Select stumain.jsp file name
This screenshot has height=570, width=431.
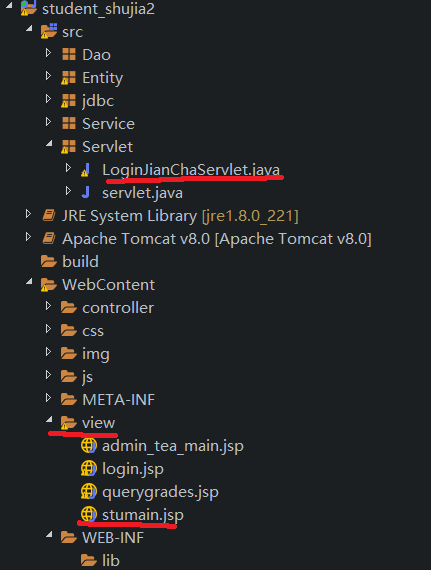143,515
